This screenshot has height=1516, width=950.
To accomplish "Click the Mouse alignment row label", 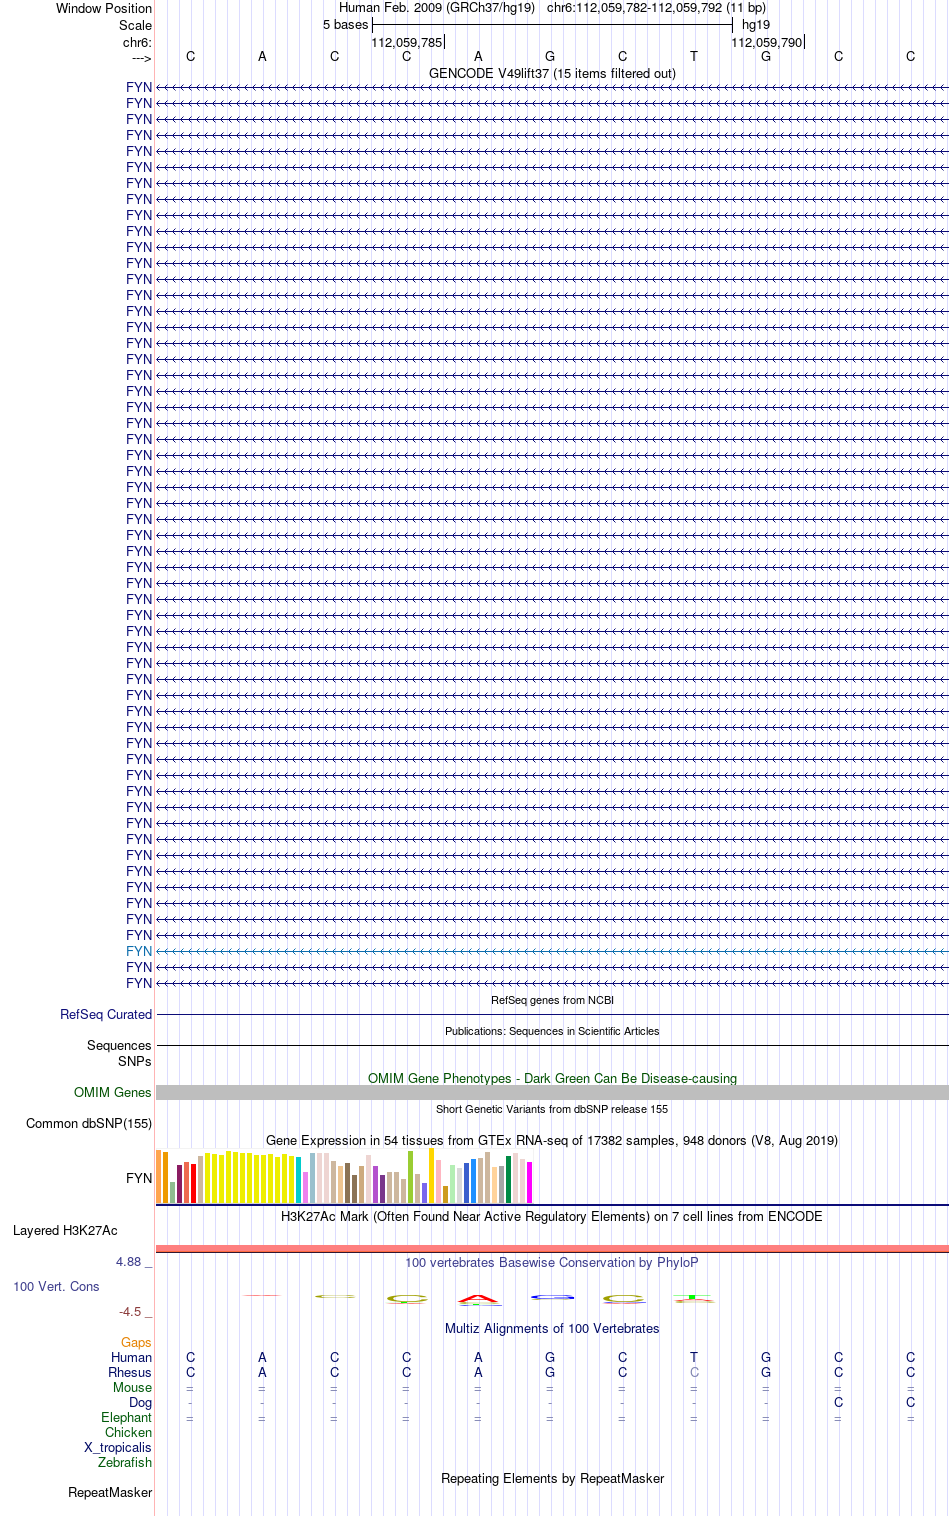I will (132, 1387).
